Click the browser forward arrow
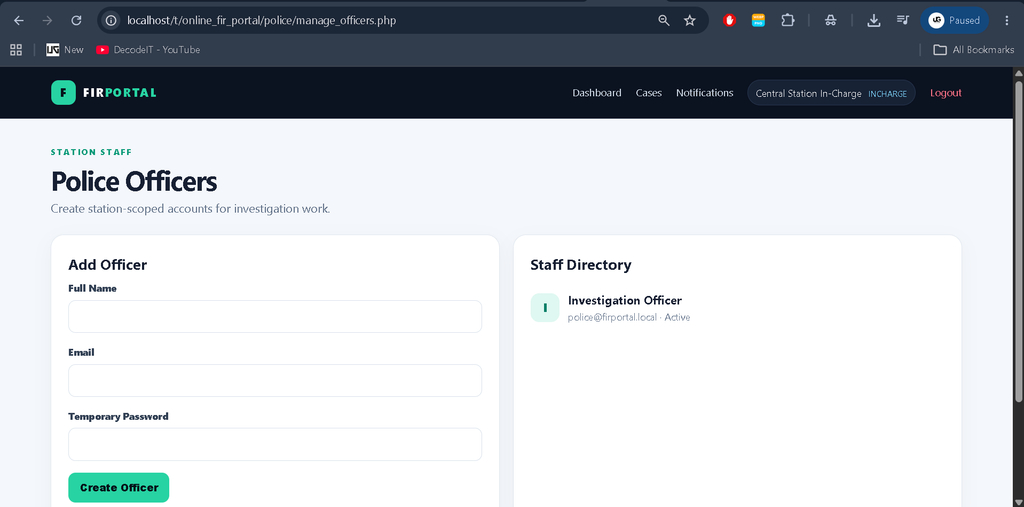This screenshot has width=1024, height=507. tap(47, 20)
